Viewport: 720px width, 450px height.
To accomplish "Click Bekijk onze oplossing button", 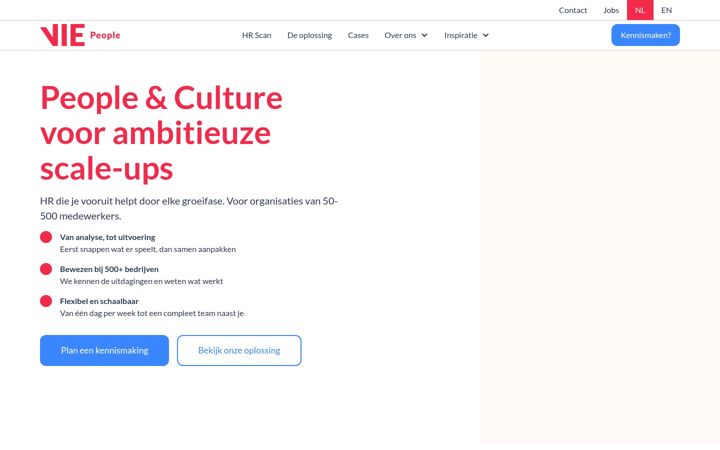I will pyautogui.click(x=239, y=350).
